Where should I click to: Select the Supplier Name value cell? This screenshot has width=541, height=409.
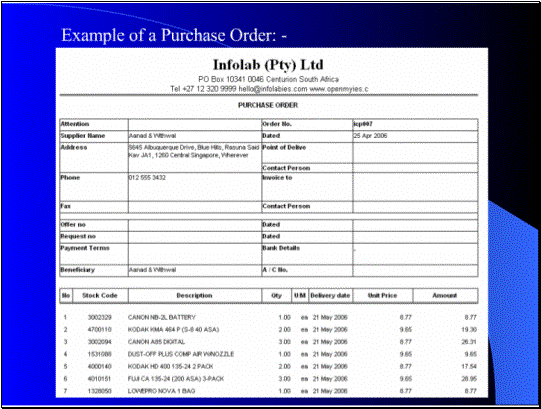(195, 136)
